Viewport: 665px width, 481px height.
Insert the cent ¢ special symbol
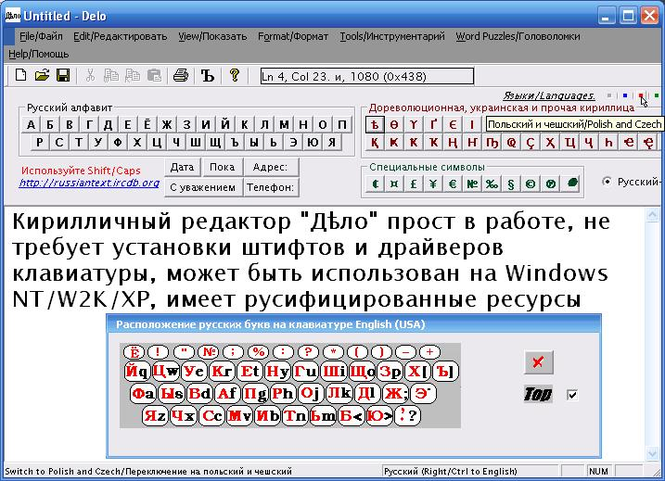(375, 184)
